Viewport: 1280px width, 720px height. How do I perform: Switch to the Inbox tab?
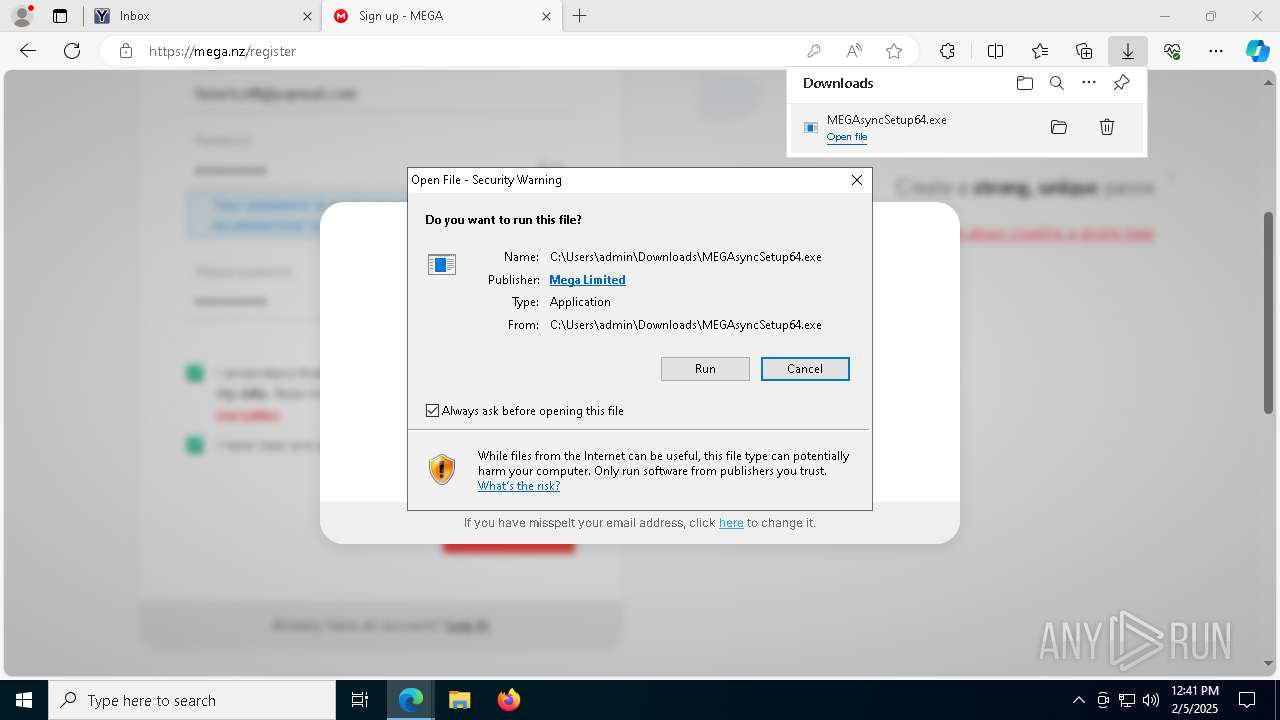(x=200, y=16)
